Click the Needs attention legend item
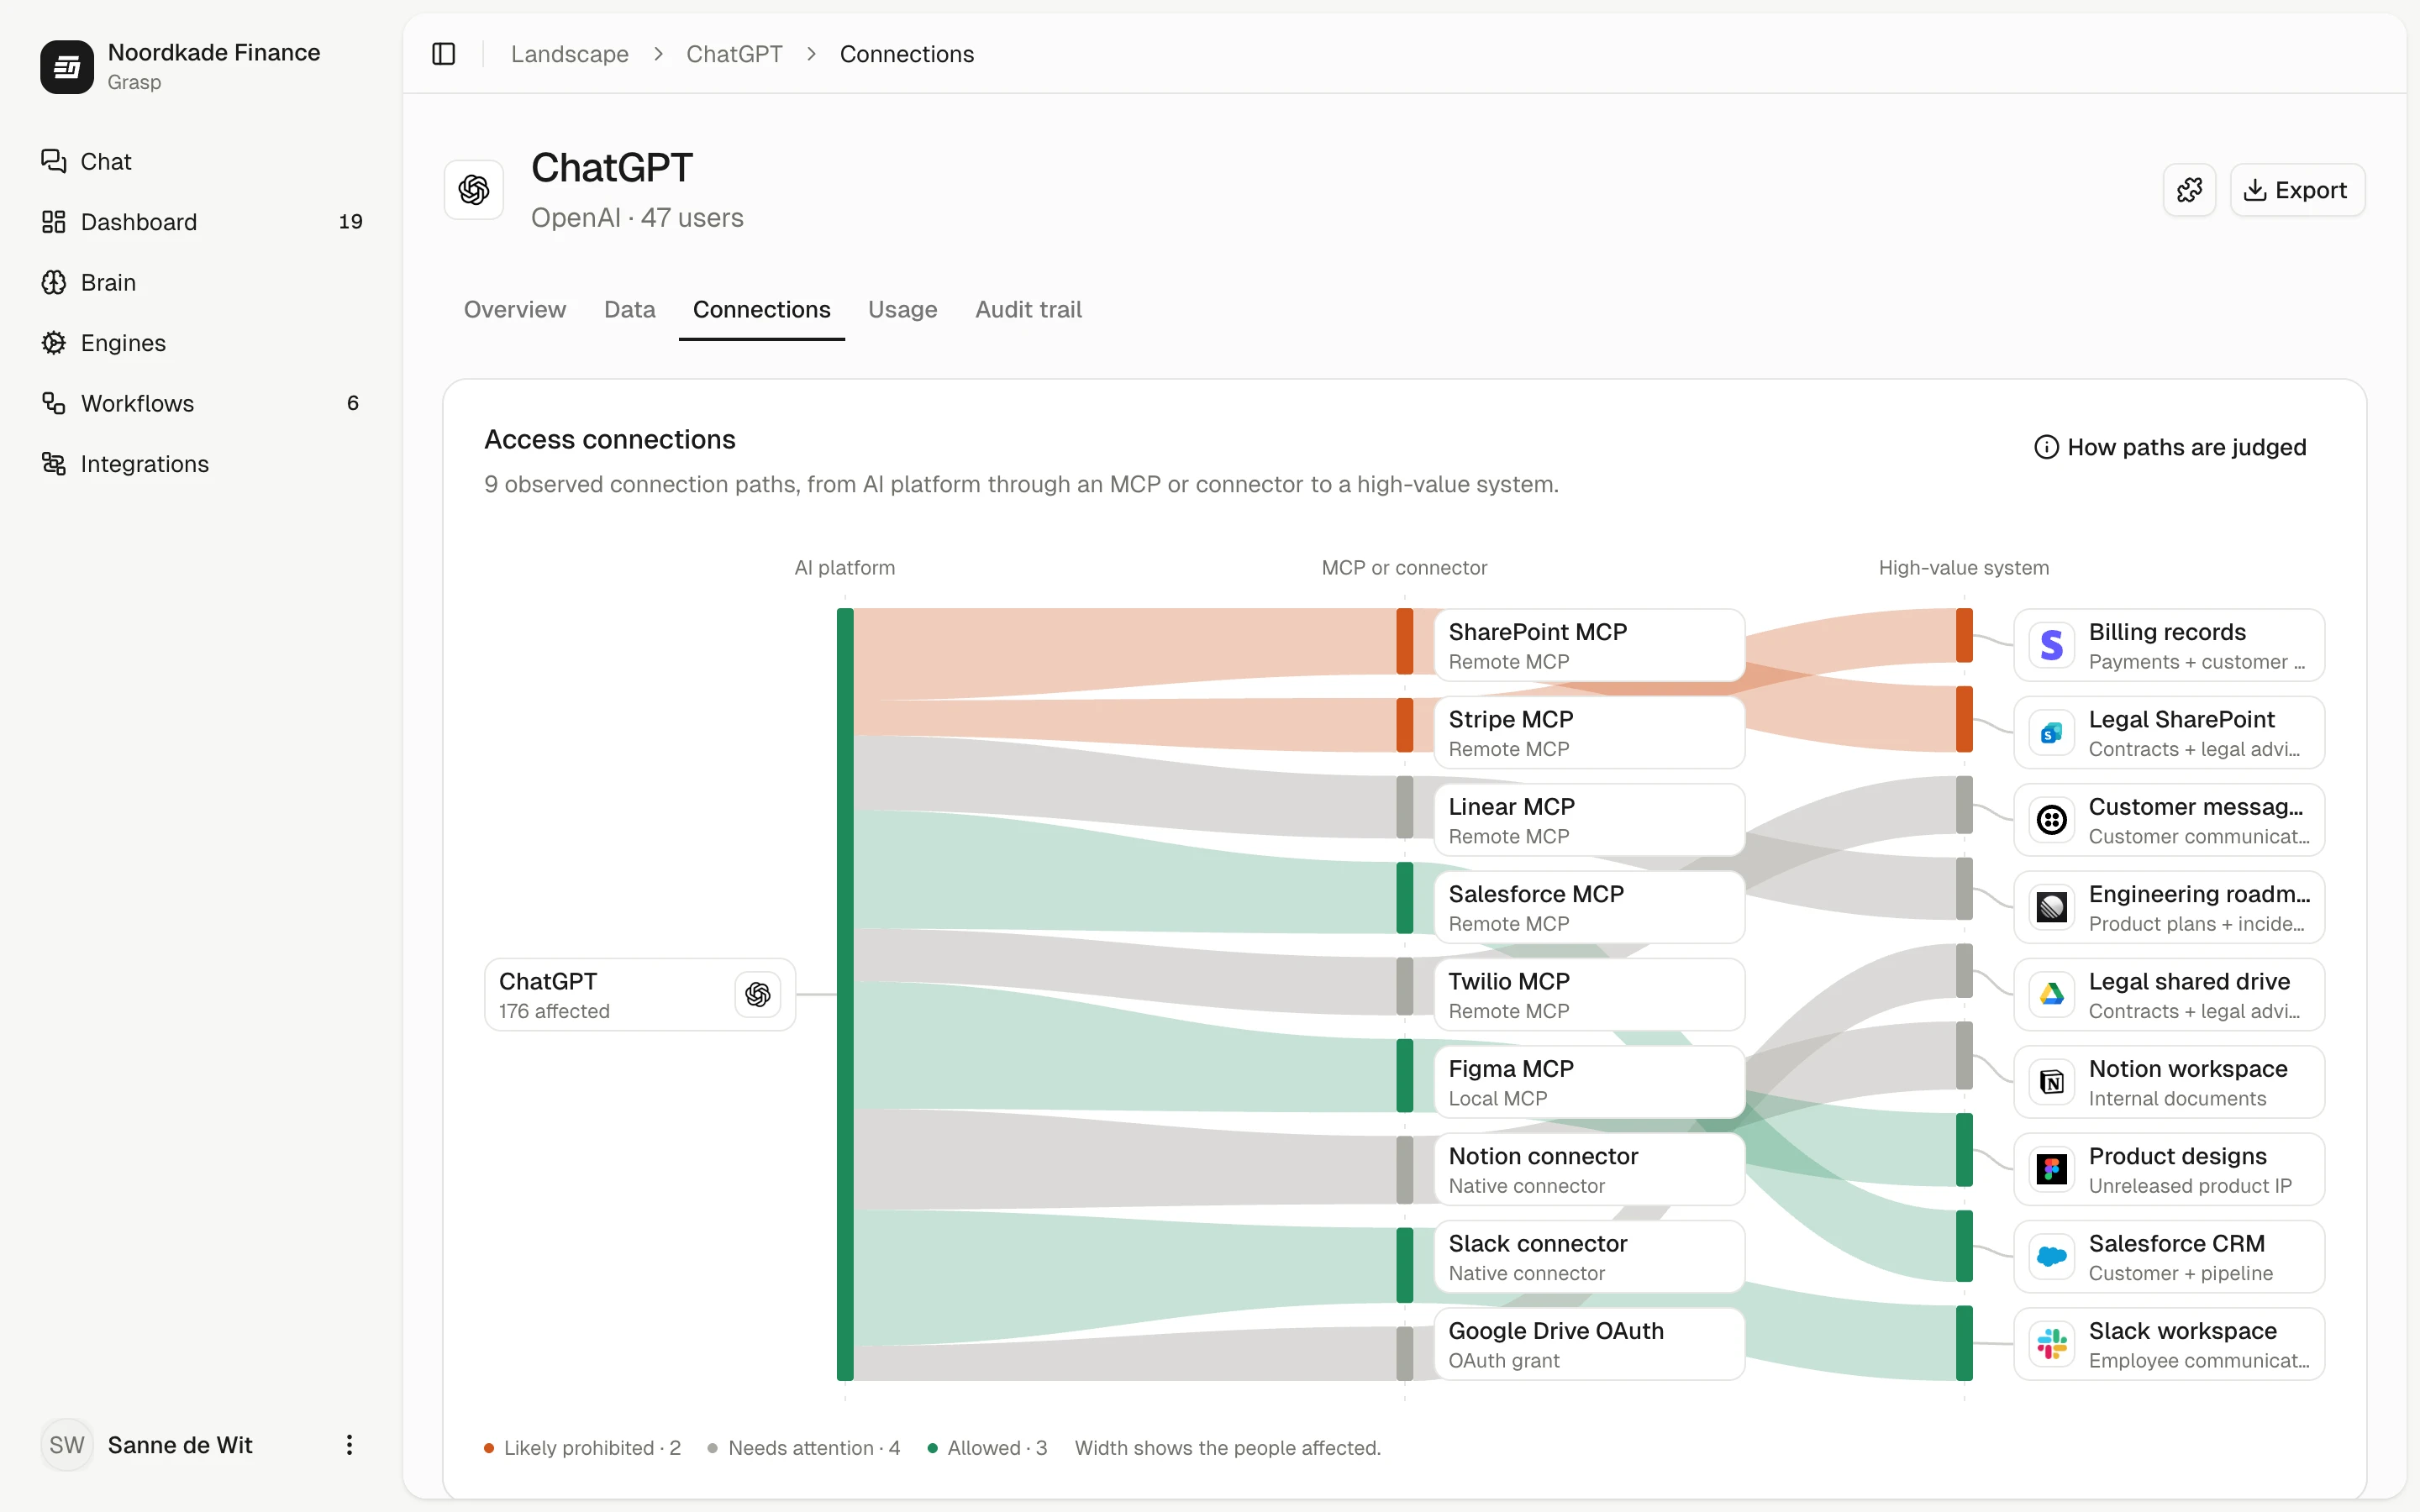Viewport: 2420px width, 1512px height. pyautogui.click(x=803, y=1448)
